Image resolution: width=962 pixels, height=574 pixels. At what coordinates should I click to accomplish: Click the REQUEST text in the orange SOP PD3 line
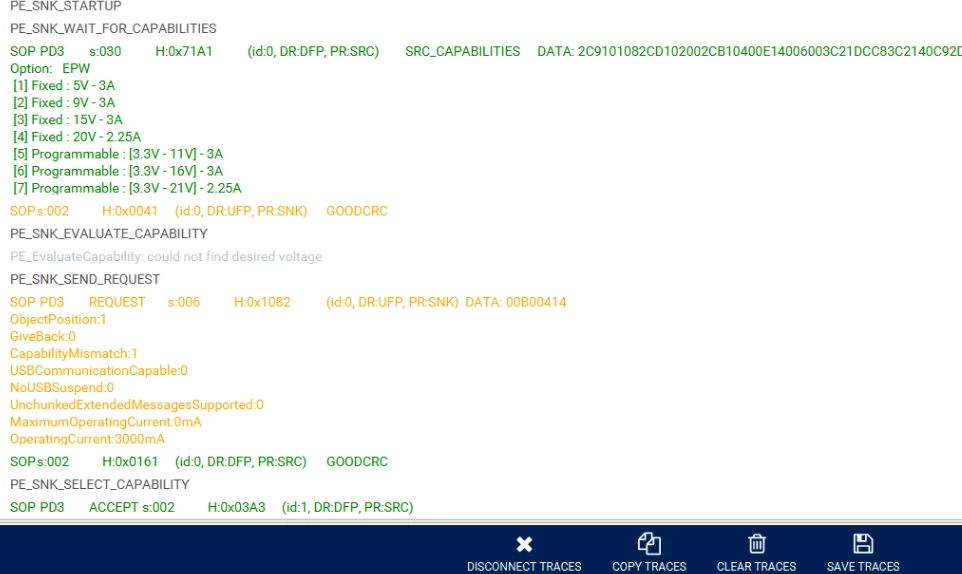tap(117, 302)
